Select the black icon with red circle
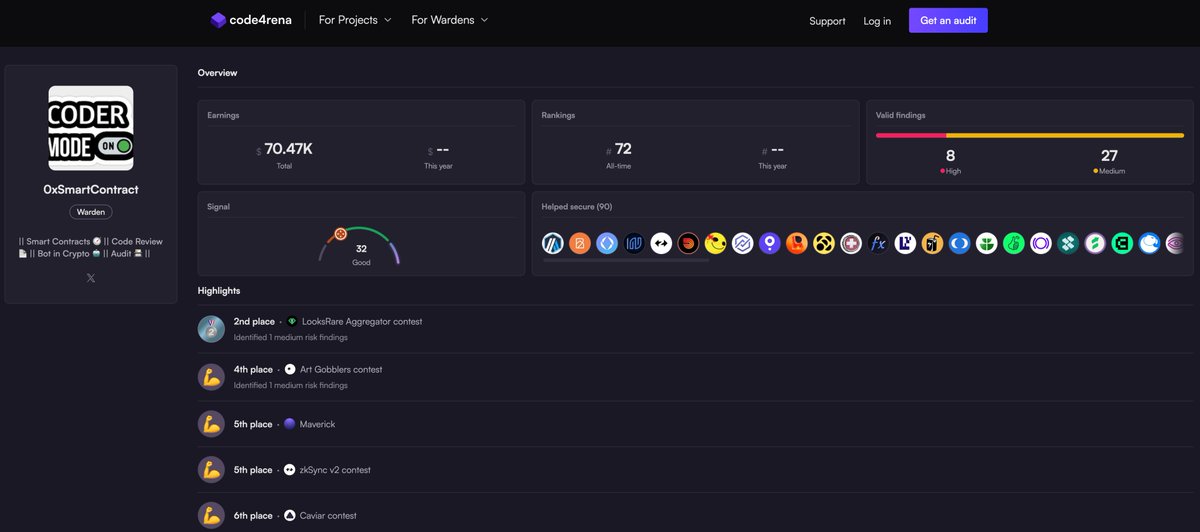1200x532 pixels. point(688,243)
